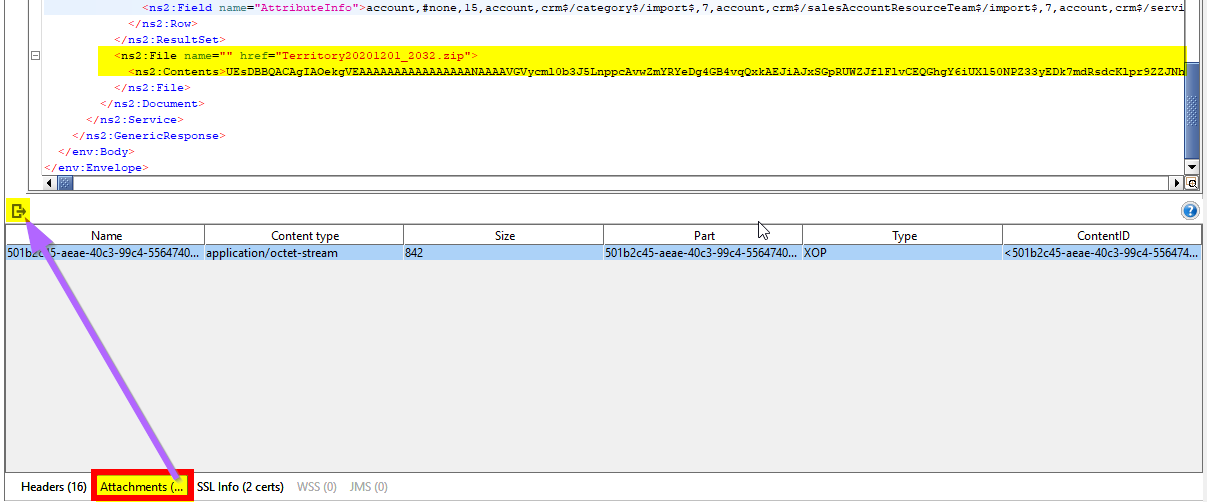Screen dimensions: 1207x502
Task: Click the horizontal scrollbar left arrow
Action: pos(51,184)
